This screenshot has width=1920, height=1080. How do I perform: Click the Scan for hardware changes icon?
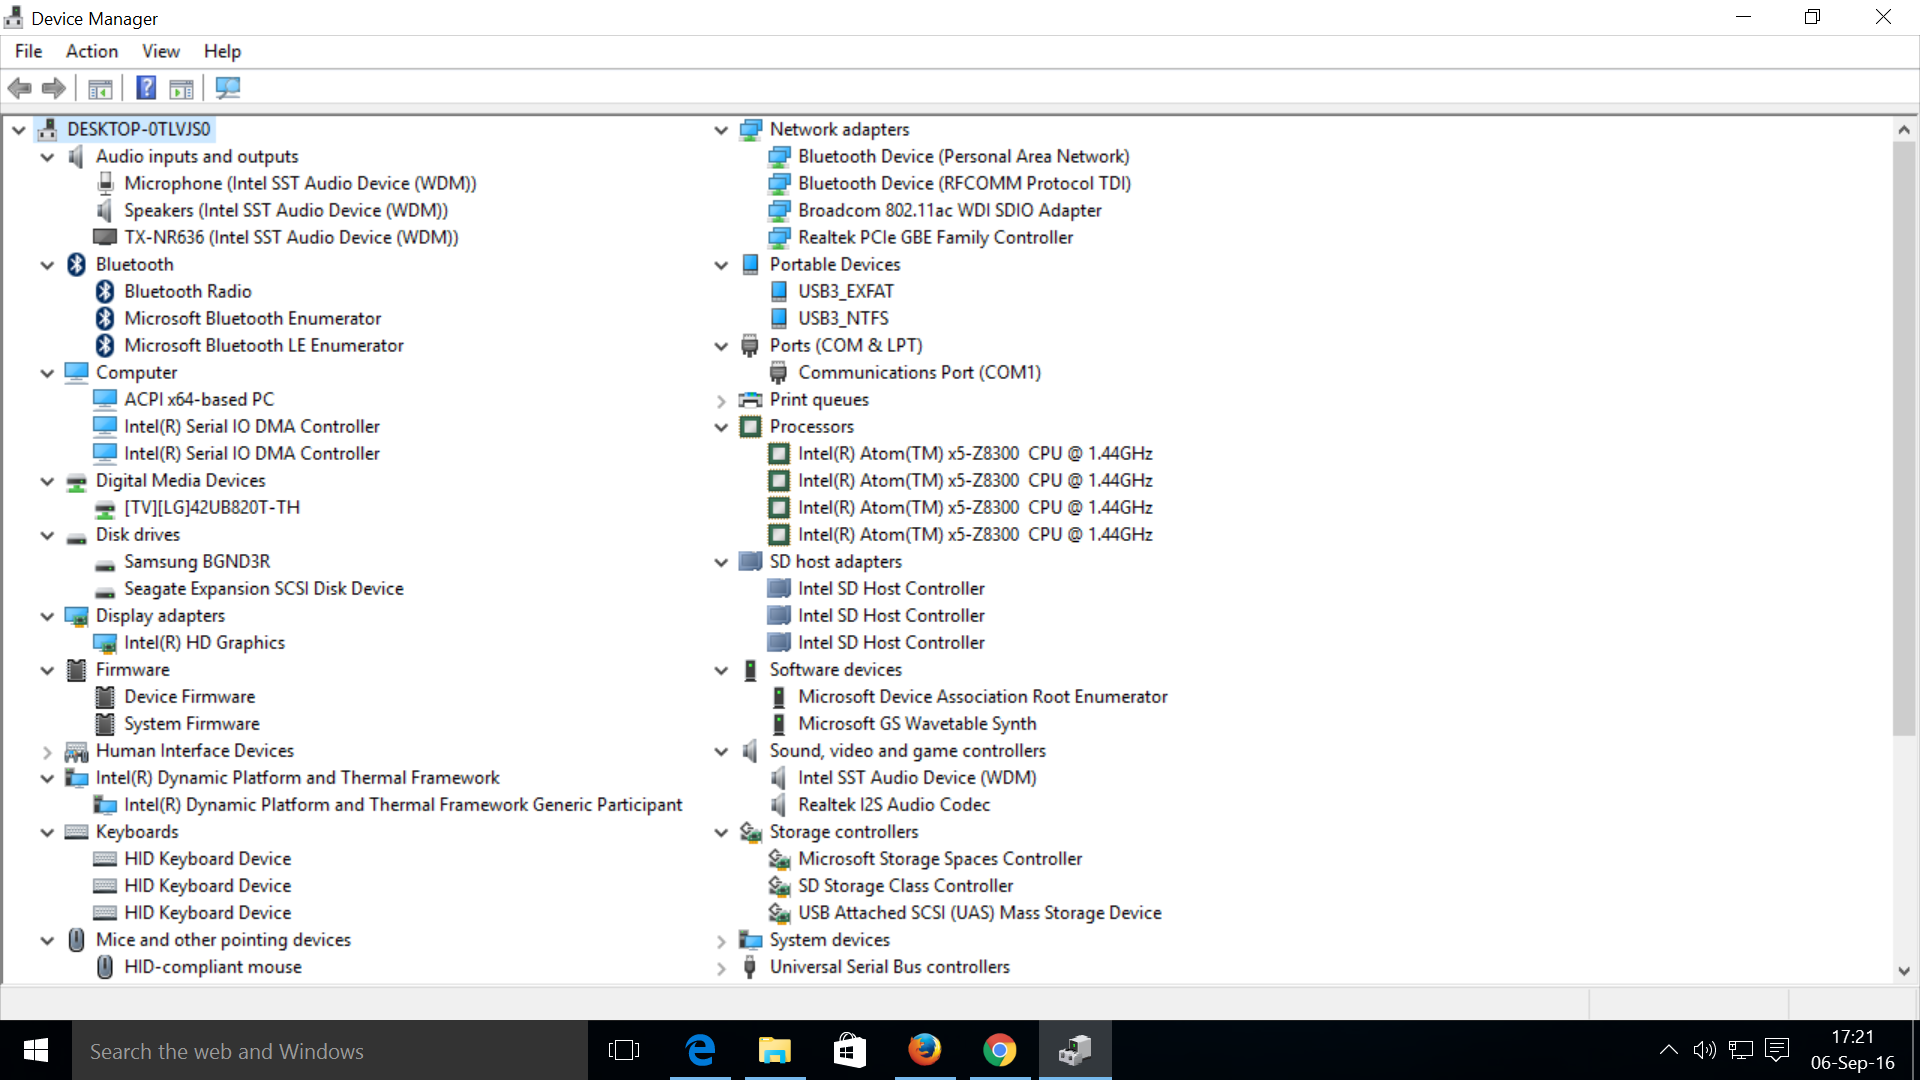228,88
